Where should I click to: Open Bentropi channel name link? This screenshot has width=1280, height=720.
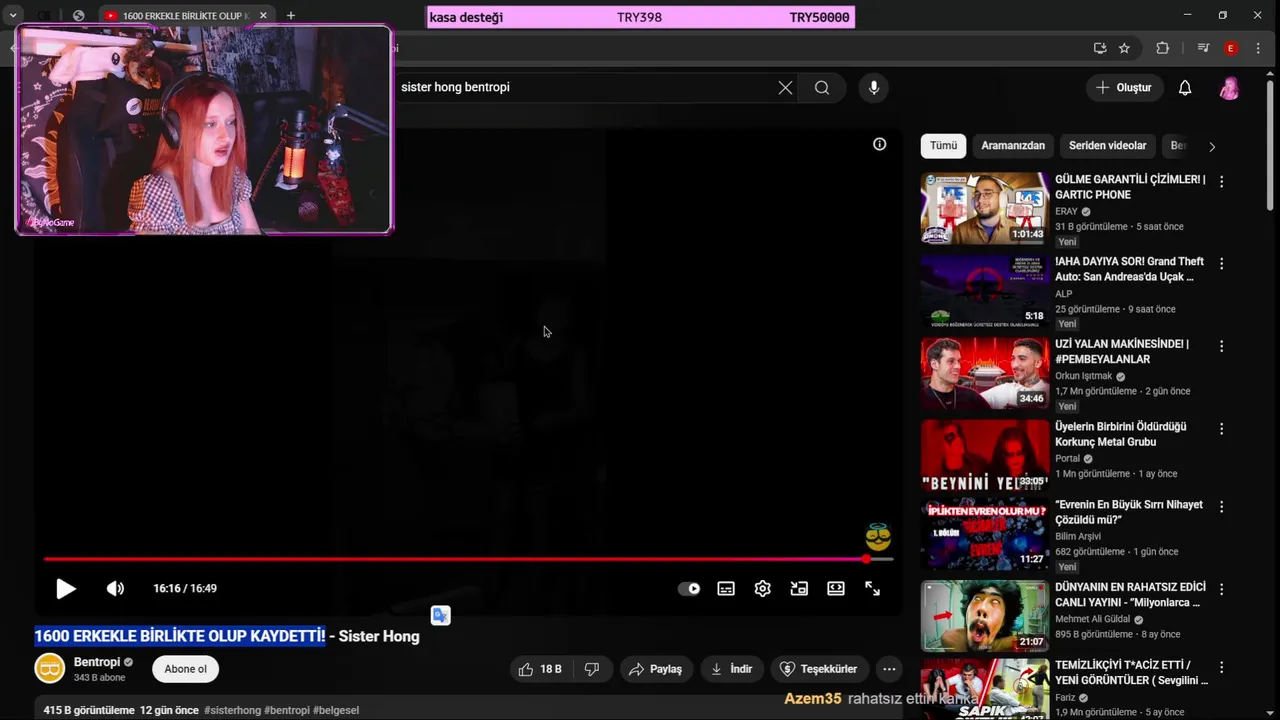[x=97, y=662]
